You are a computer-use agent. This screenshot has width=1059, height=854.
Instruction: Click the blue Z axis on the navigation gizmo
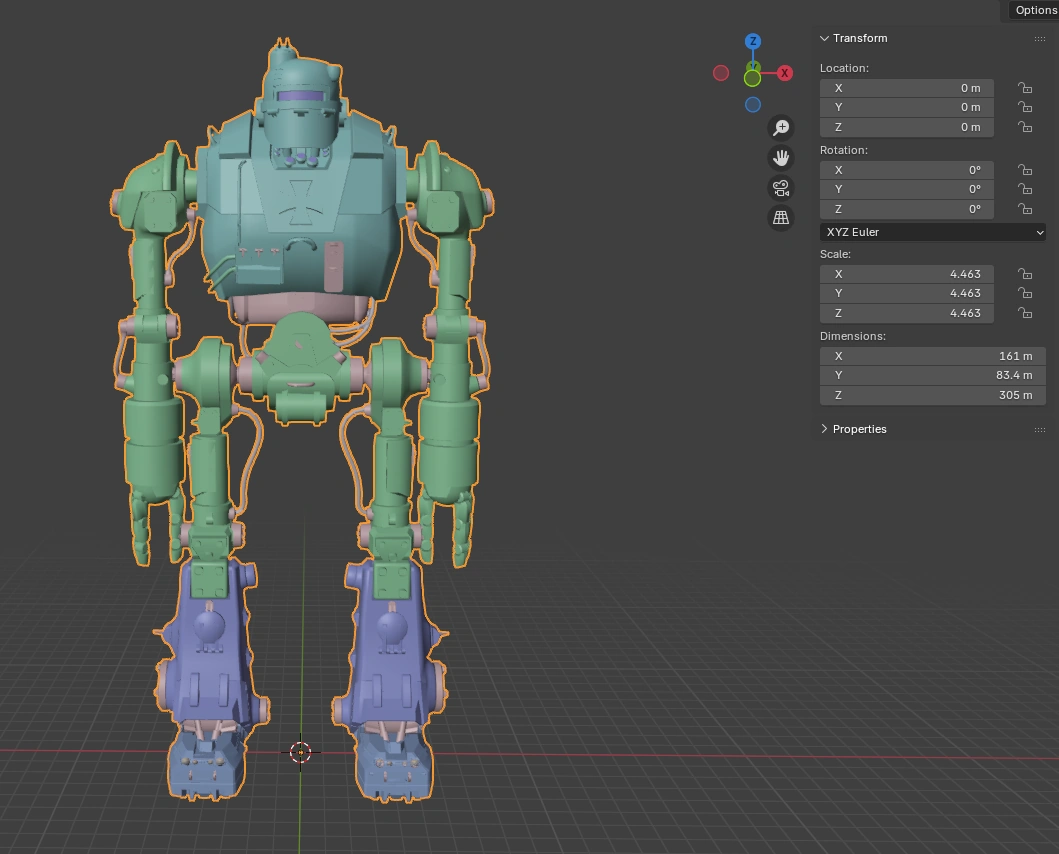[x=752, y=41]
